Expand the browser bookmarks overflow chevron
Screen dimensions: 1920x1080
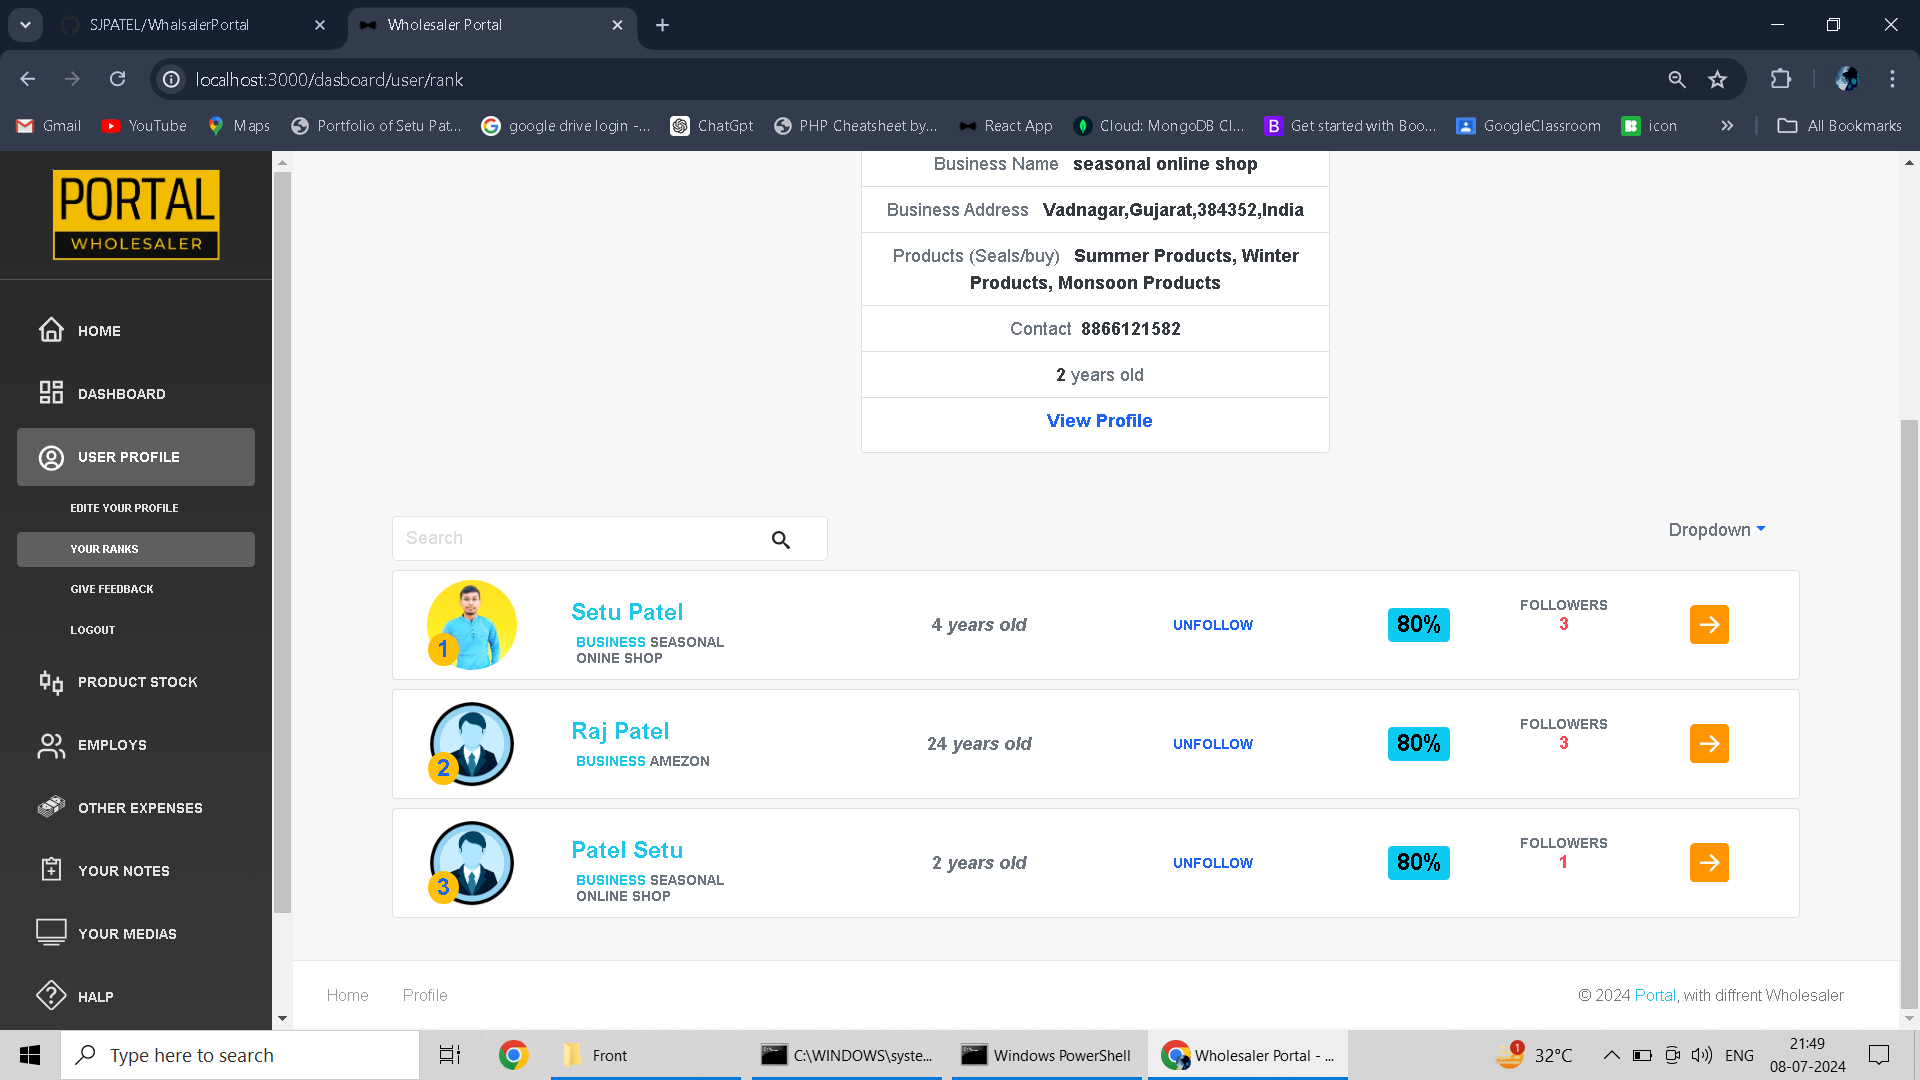pos(1727,126)
